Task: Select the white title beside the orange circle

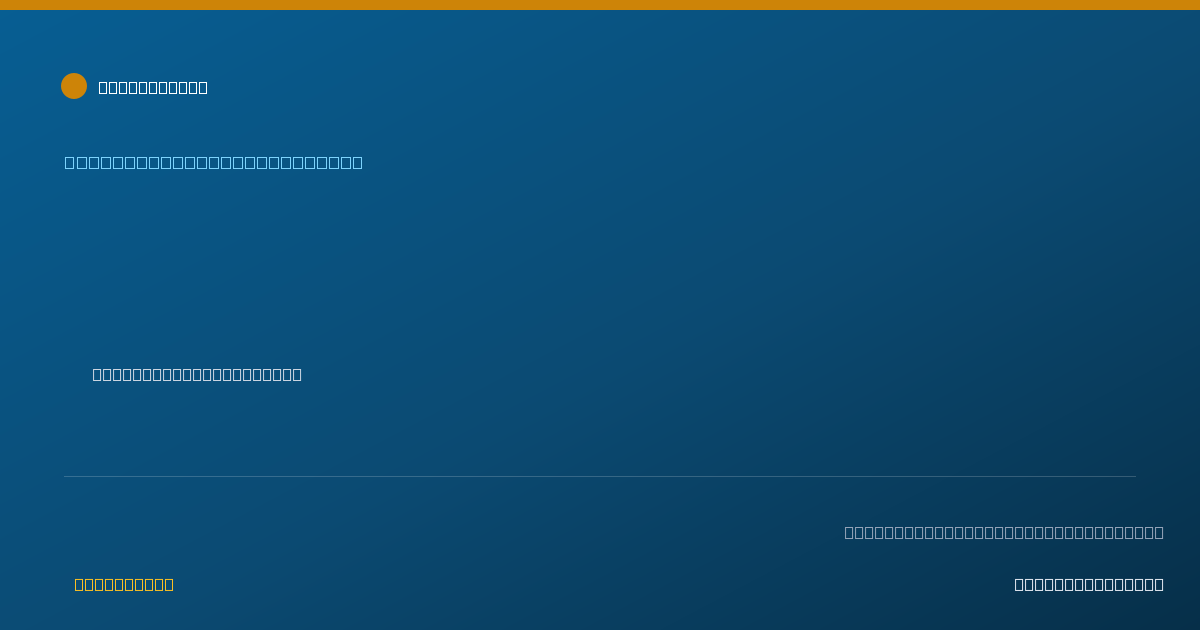Action: [x=153, y=87]
